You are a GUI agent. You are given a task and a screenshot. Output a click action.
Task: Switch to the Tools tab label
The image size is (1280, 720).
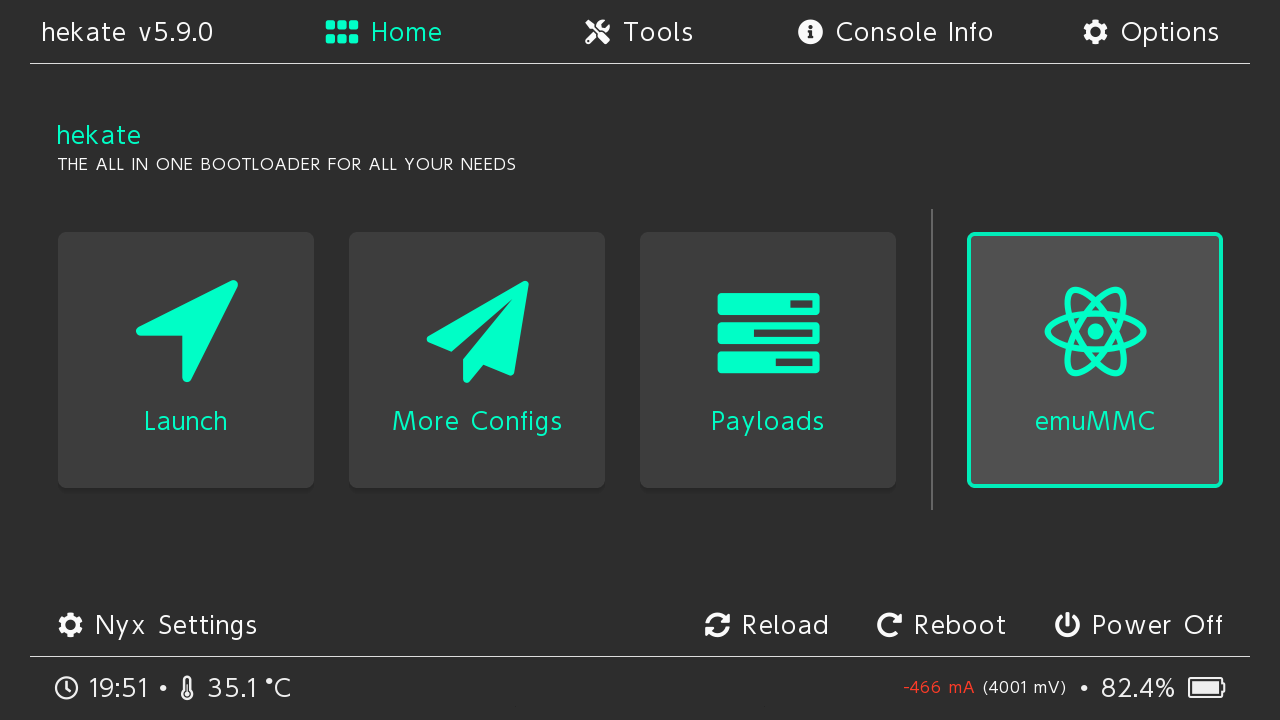pos(658,32)
